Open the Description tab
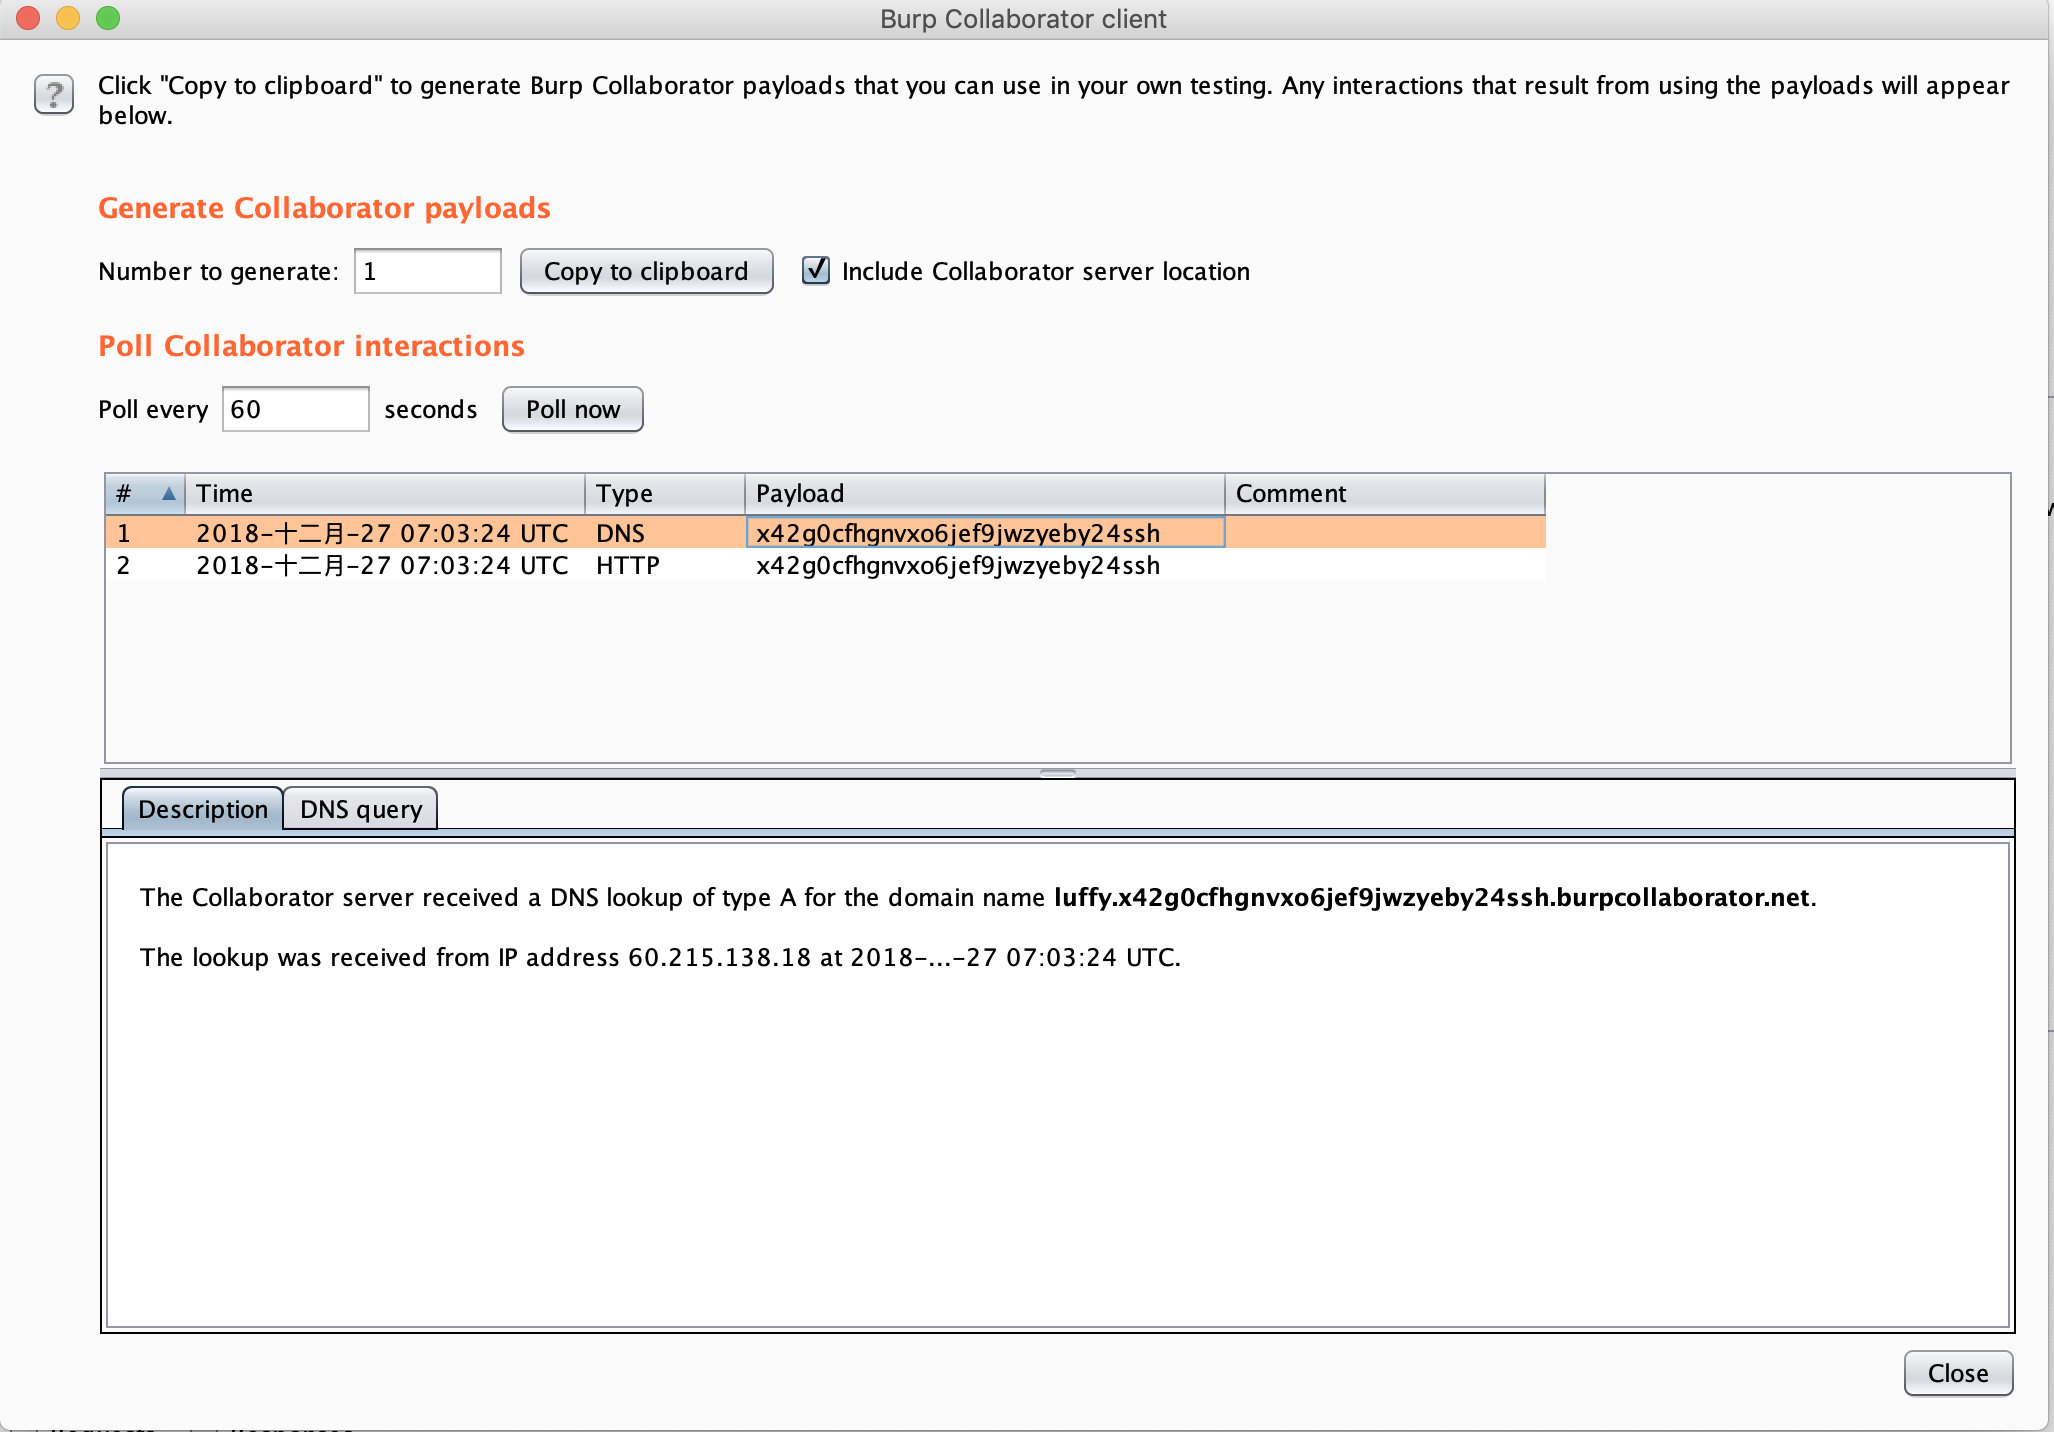 click(203, 809)
